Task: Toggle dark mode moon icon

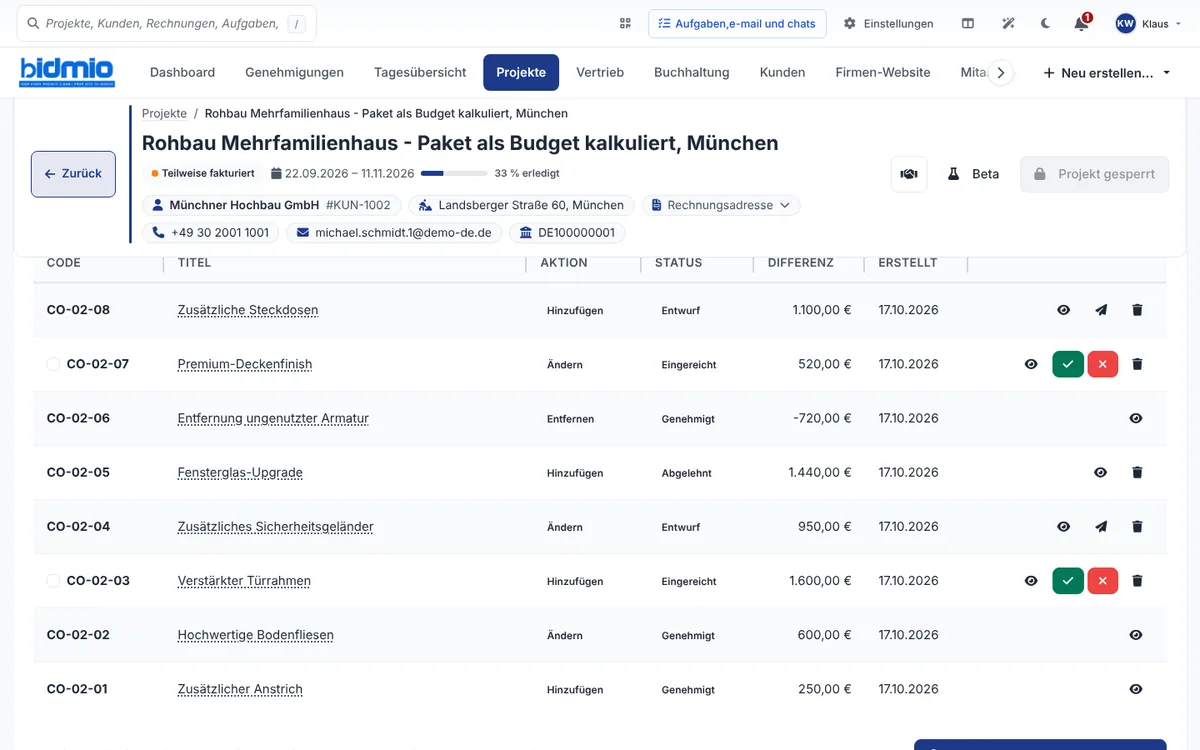Action: click(1045, 23)
